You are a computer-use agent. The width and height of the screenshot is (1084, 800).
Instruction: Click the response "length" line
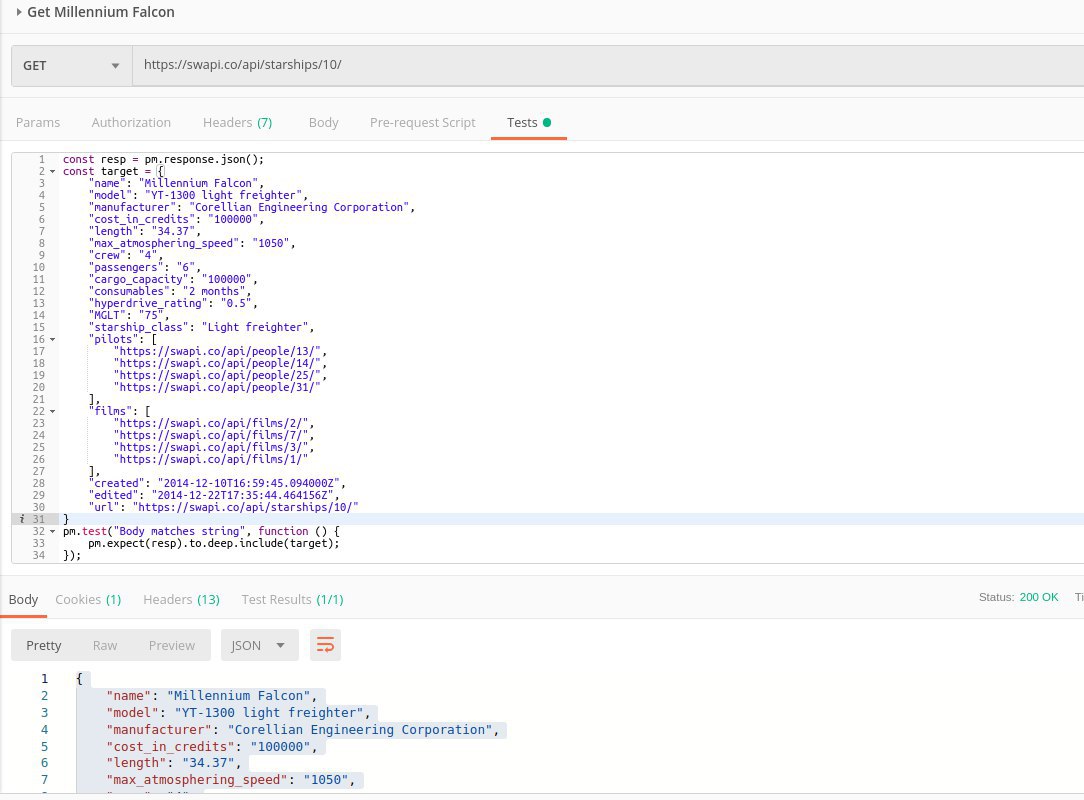coord(174,763)
